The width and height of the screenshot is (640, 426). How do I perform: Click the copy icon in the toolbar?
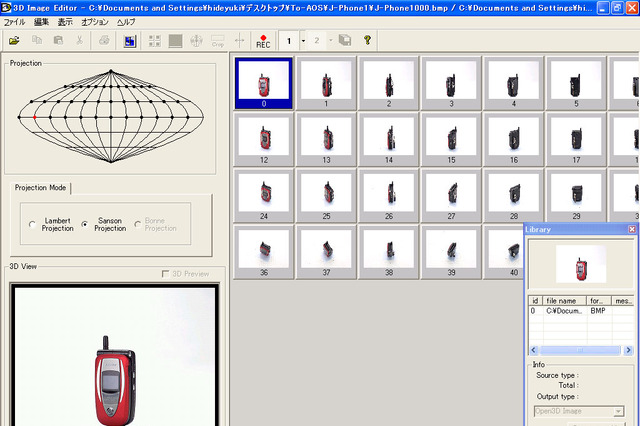click(x=36, y=41)
